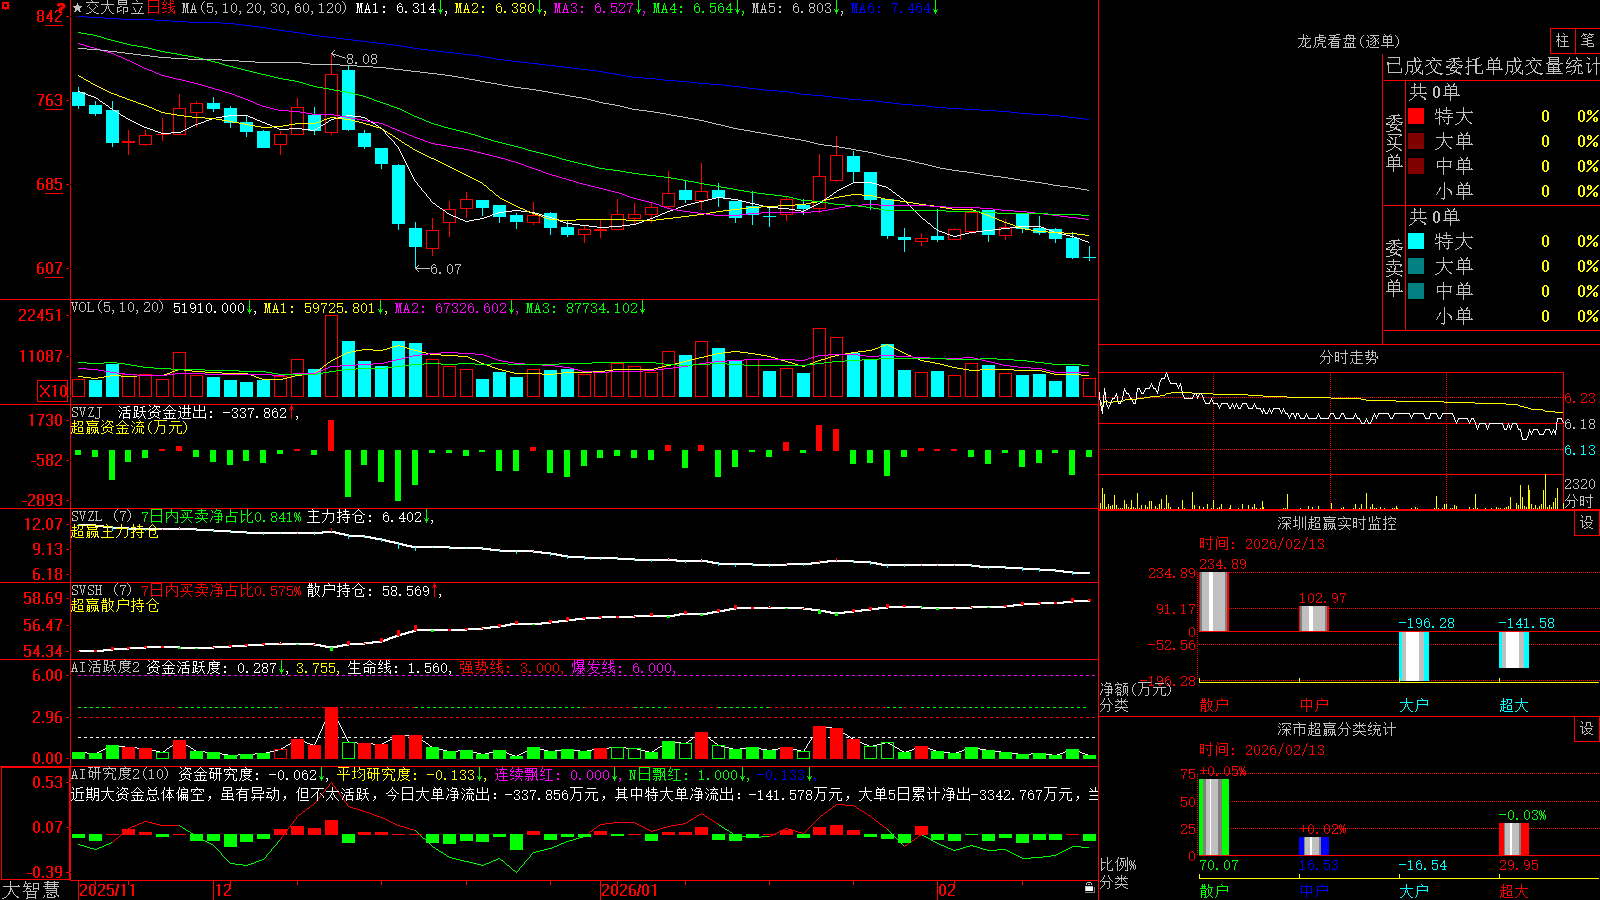1600x900 pixels.
Task: Click 时间: 2026/02/13 in realtime monitor
Action: point(1262,544)
